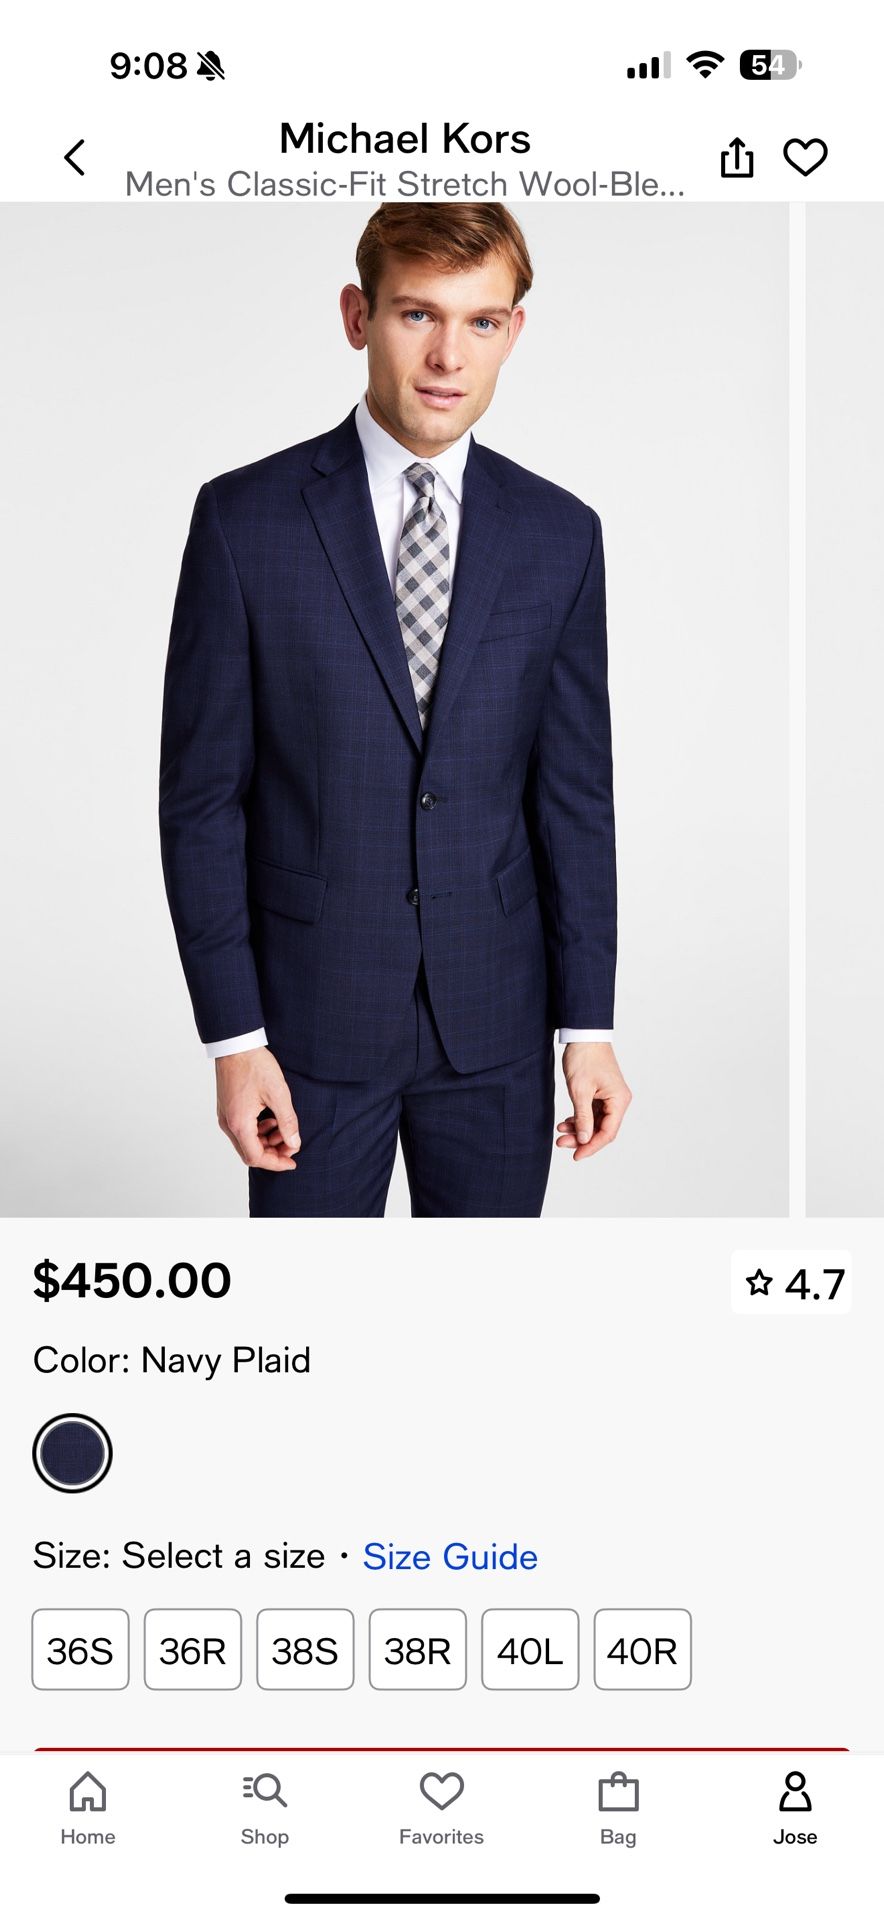Screen dimensions: 884x1920
Task: Open the Size Guide
Action: (449, 1557)
